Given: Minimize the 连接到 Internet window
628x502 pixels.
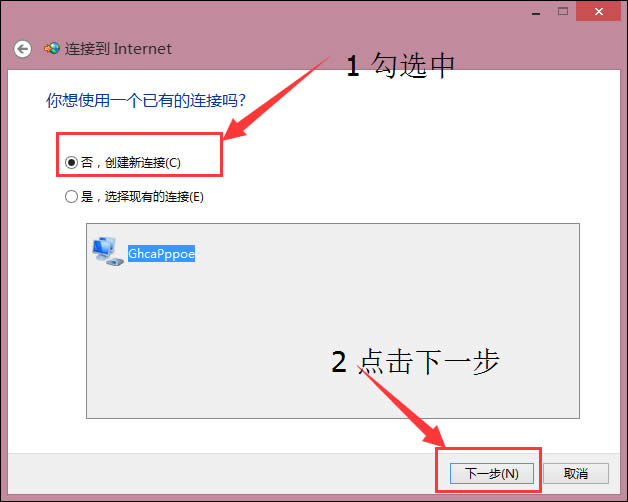Looking at the screenshot, I should [x=536, y=13].
